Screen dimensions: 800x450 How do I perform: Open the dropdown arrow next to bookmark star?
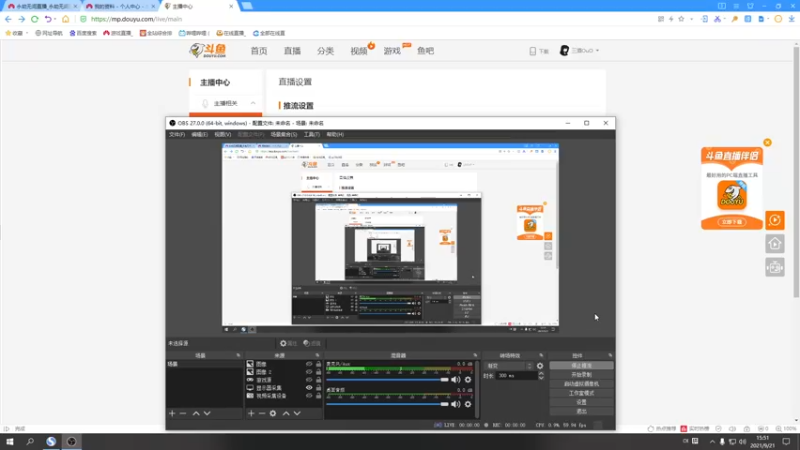click(691, 19)
